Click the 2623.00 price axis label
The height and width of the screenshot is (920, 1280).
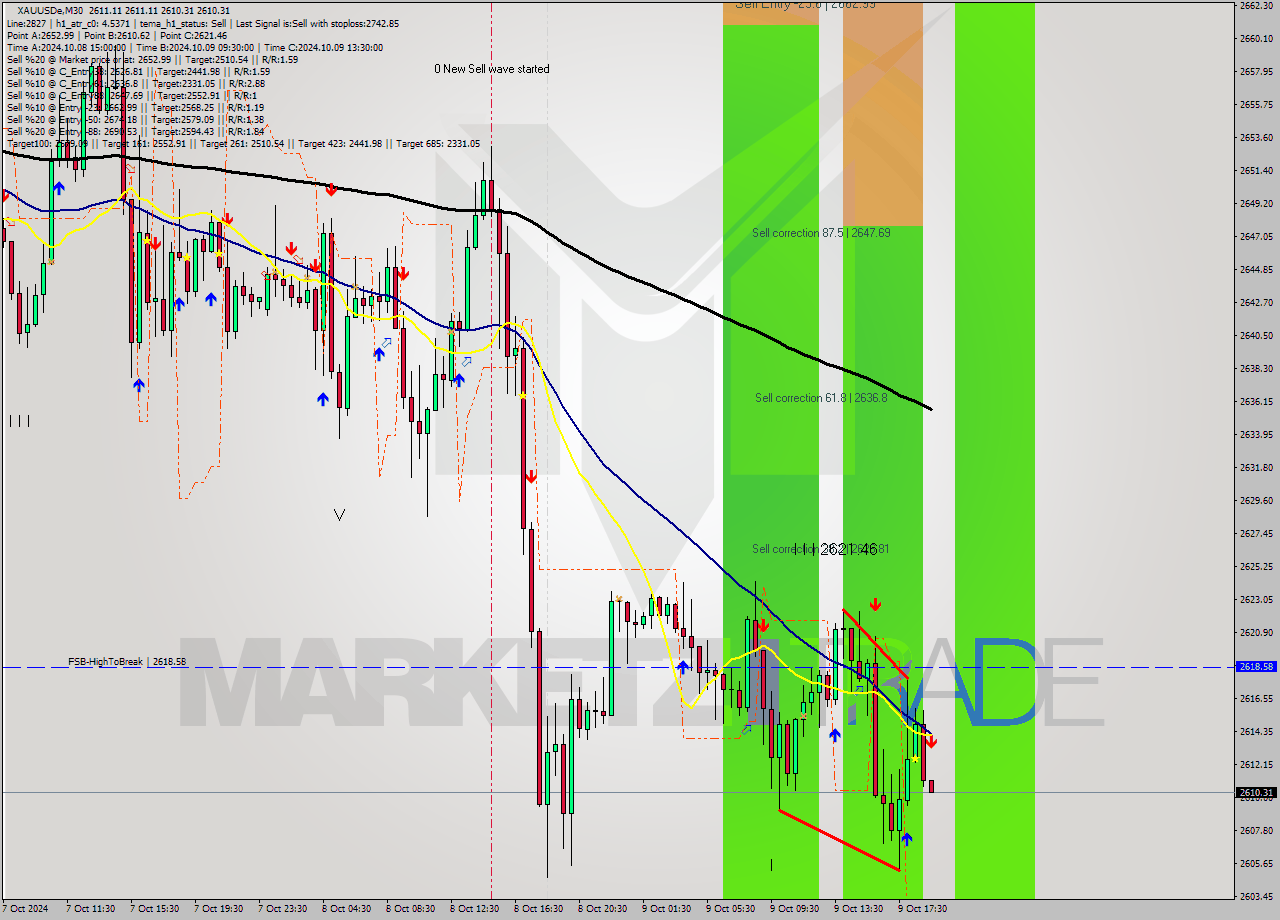point(1256,599)
